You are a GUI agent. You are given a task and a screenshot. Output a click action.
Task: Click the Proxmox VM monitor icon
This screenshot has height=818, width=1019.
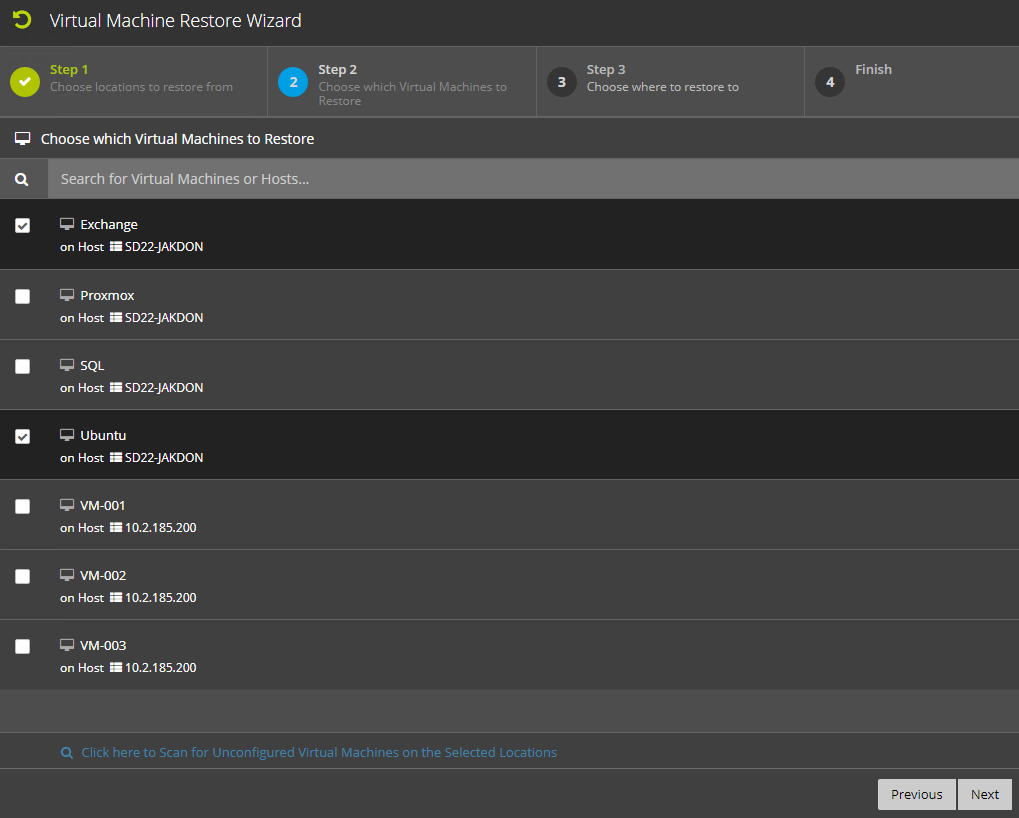[67, 295]
